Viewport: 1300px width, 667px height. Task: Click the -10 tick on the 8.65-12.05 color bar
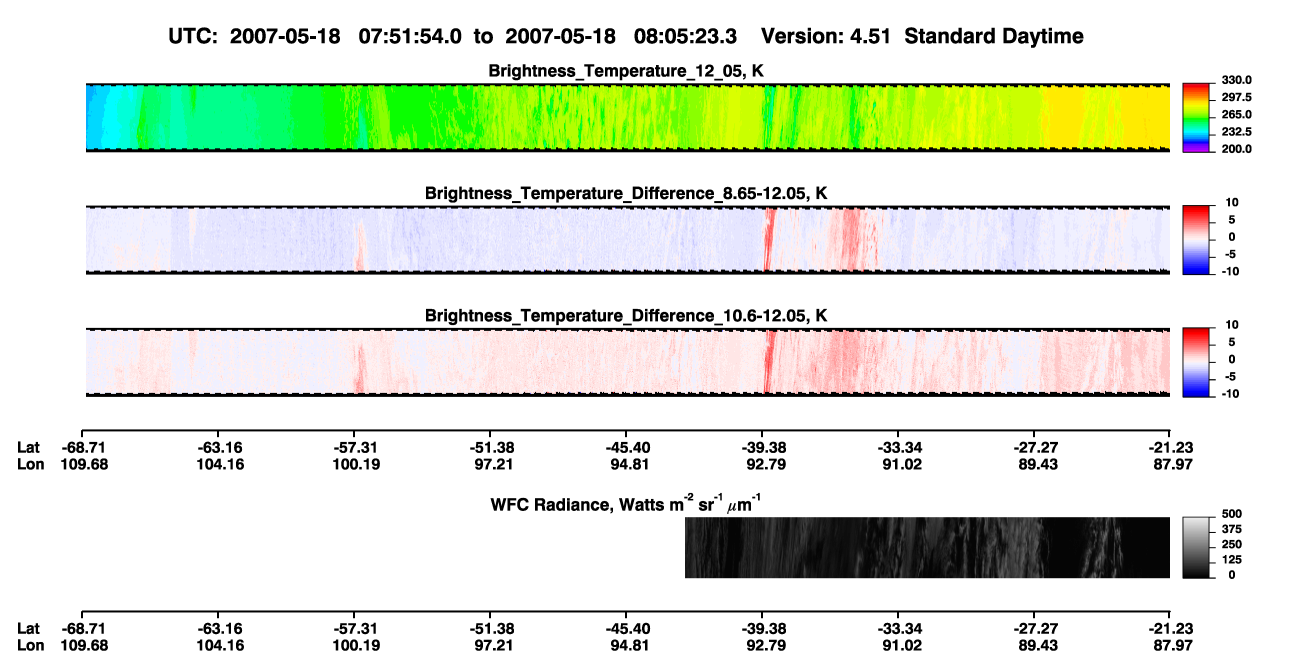click(1230, 270)
